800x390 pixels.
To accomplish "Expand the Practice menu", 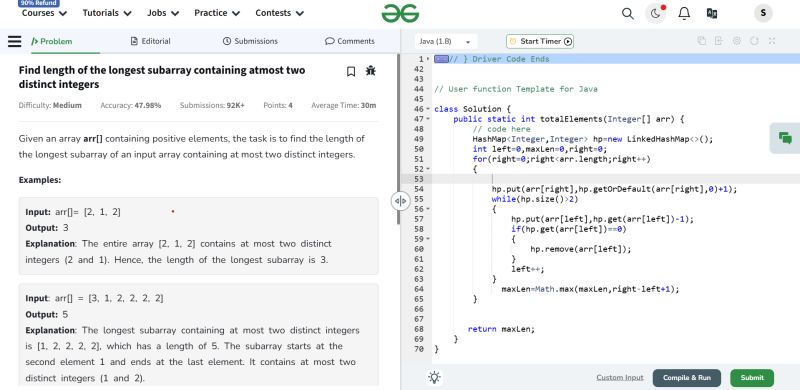I will [217, 13].
